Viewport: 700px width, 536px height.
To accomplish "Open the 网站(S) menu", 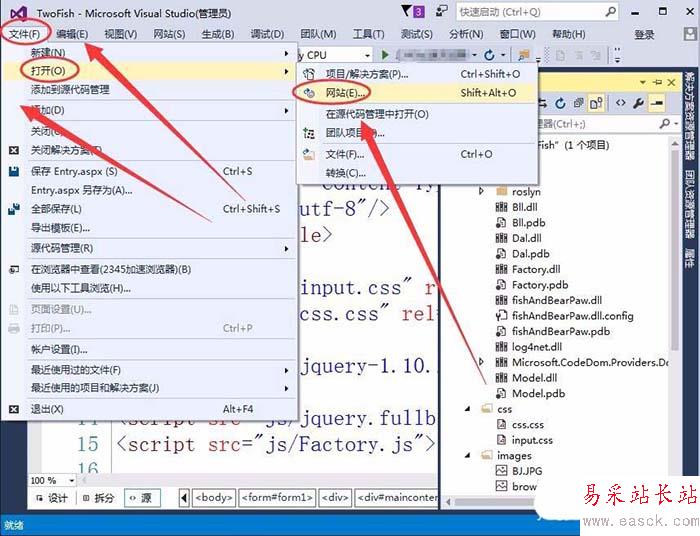I will [169, 34].
